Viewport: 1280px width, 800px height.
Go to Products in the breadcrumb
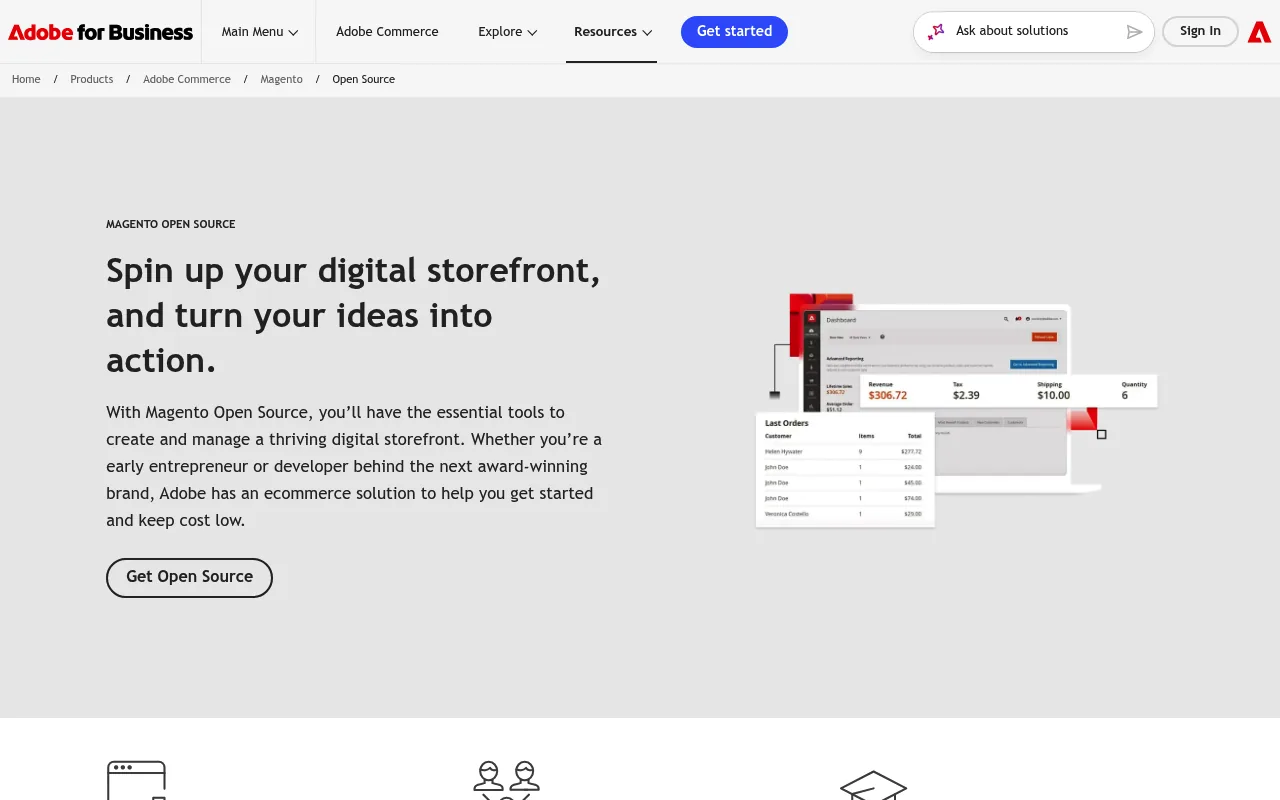[x=91, y=79]
